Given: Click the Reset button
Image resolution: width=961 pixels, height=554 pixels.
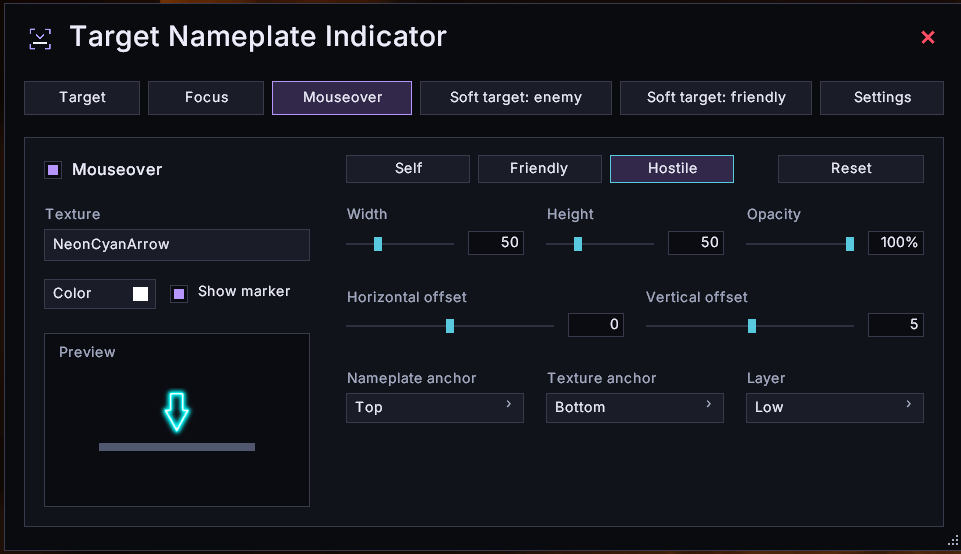Looking at the screenshot, I should click(851, 169).
